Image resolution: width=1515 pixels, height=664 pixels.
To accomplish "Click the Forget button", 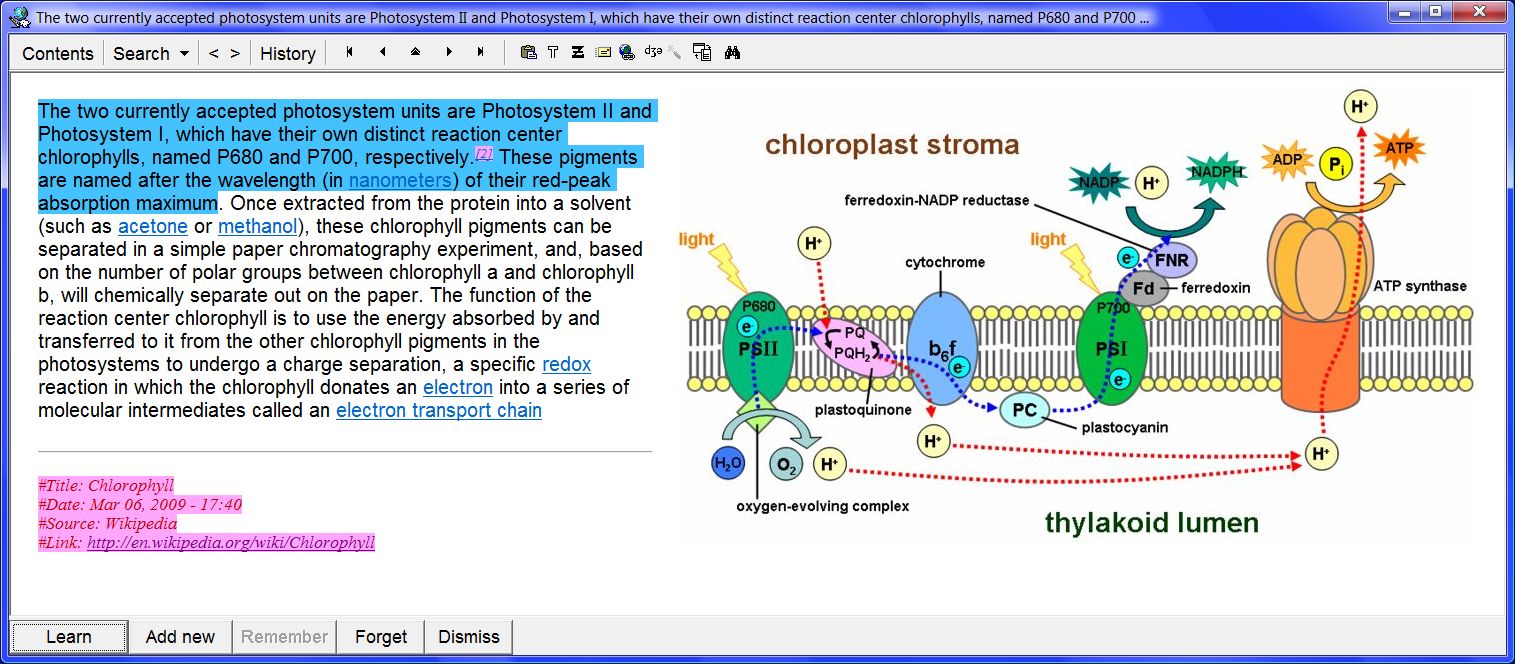I will pos(381,637).
